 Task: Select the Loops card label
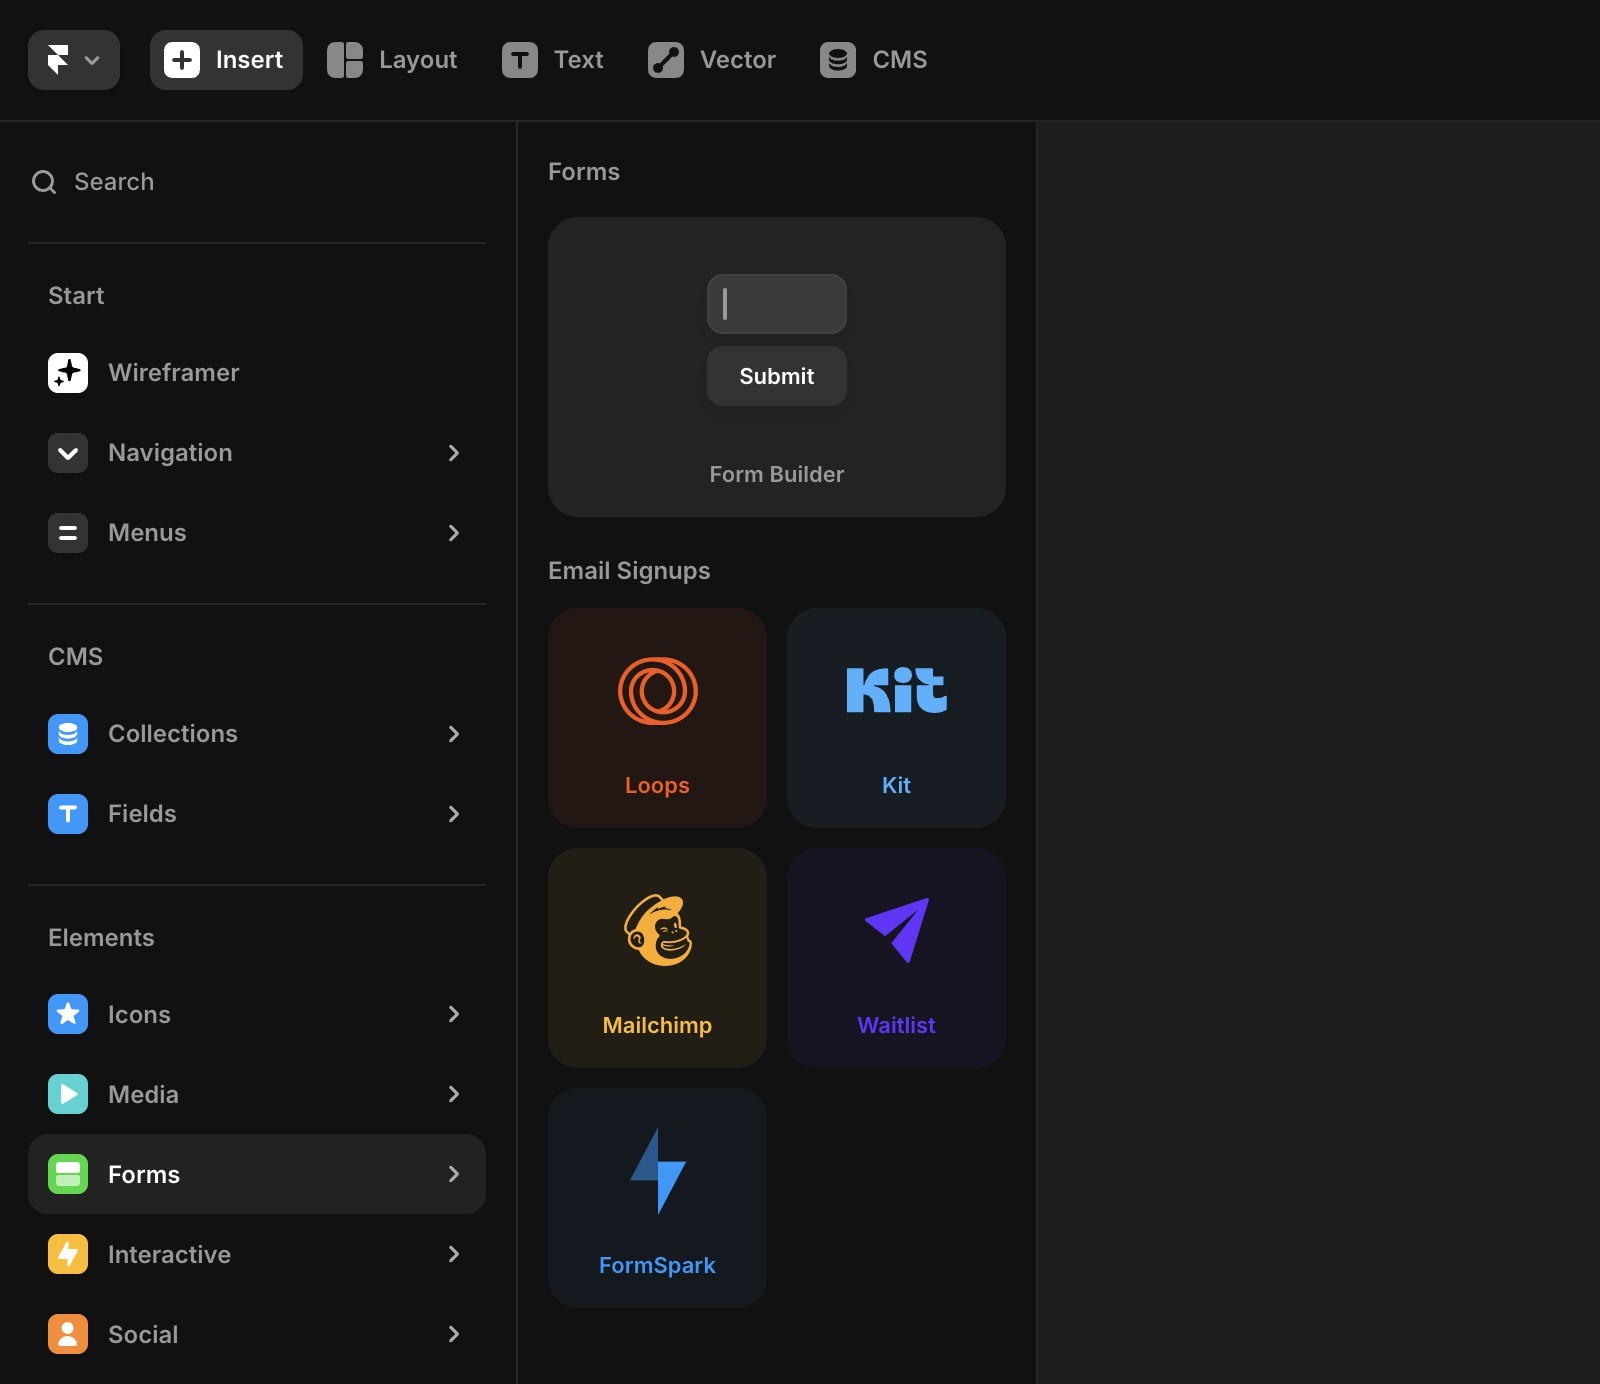[657, 785]
